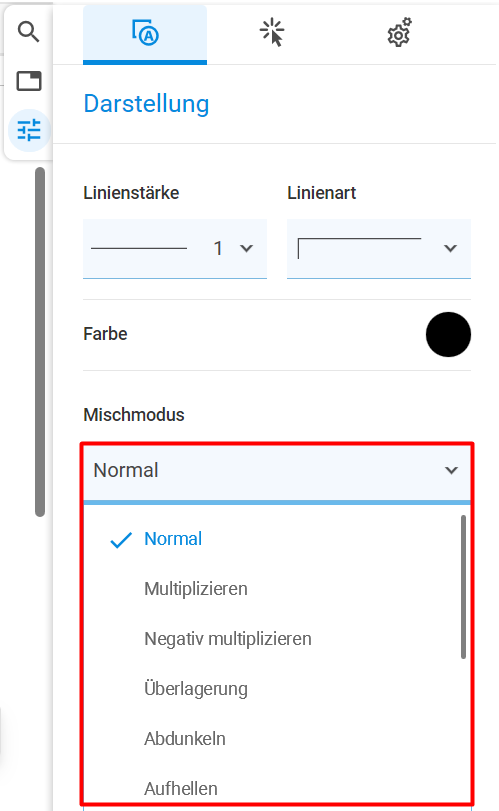Expand the Linienstärke dropdown

point(175,248)
